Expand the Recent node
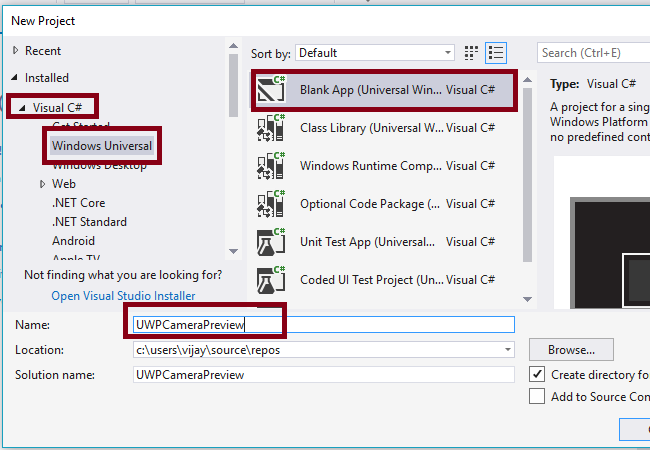 coord(15,51)
